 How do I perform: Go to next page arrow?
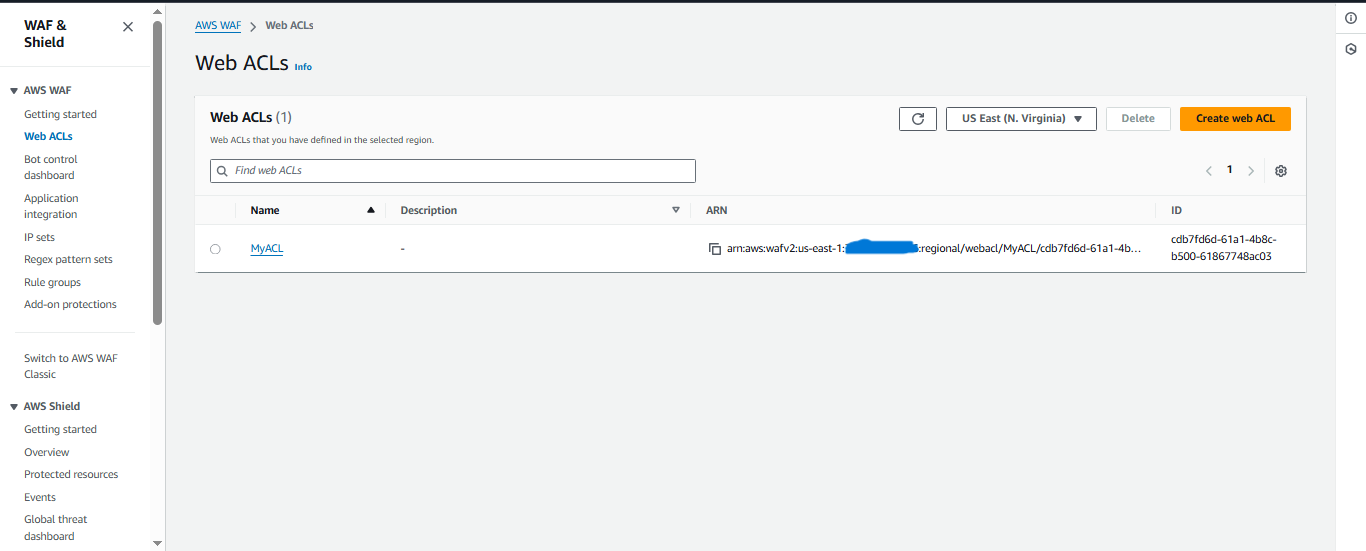(x=1251, y=171)
